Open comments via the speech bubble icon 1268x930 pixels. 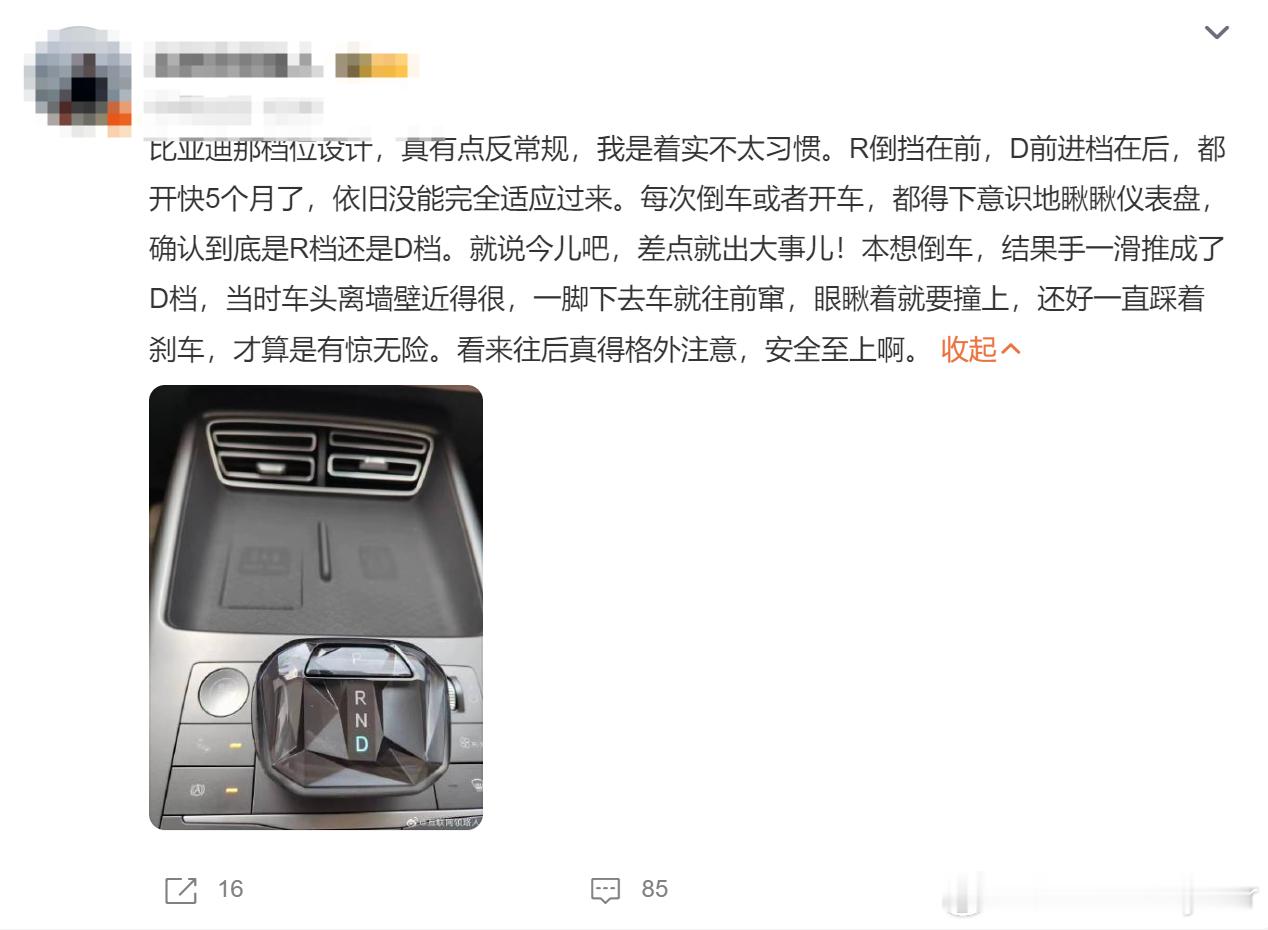[606, 890]
